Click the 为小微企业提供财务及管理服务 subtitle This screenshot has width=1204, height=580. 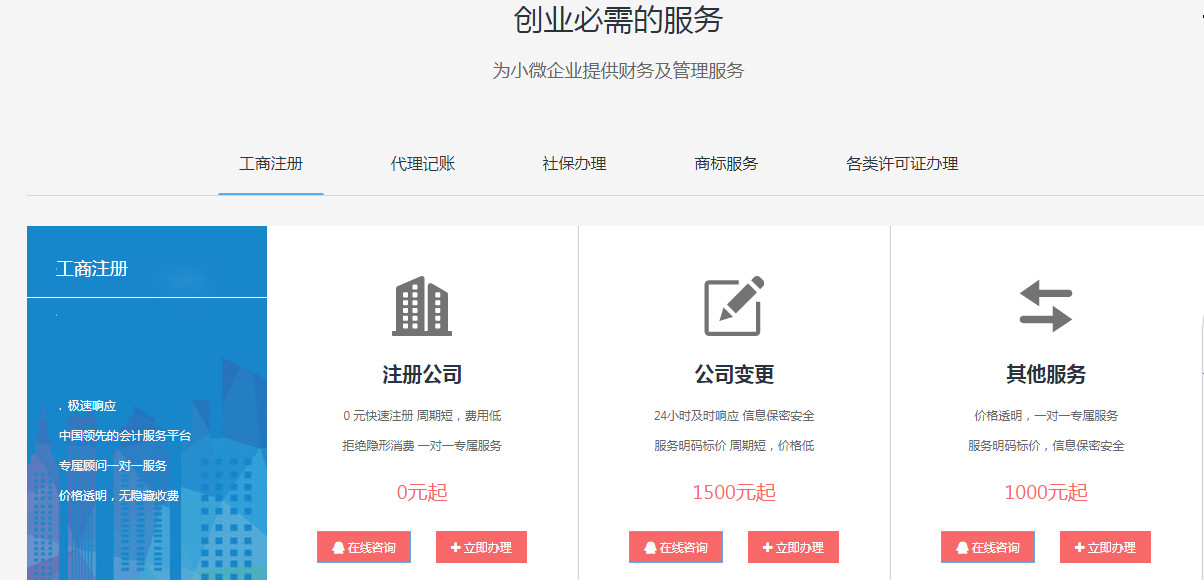coord(618,71)
